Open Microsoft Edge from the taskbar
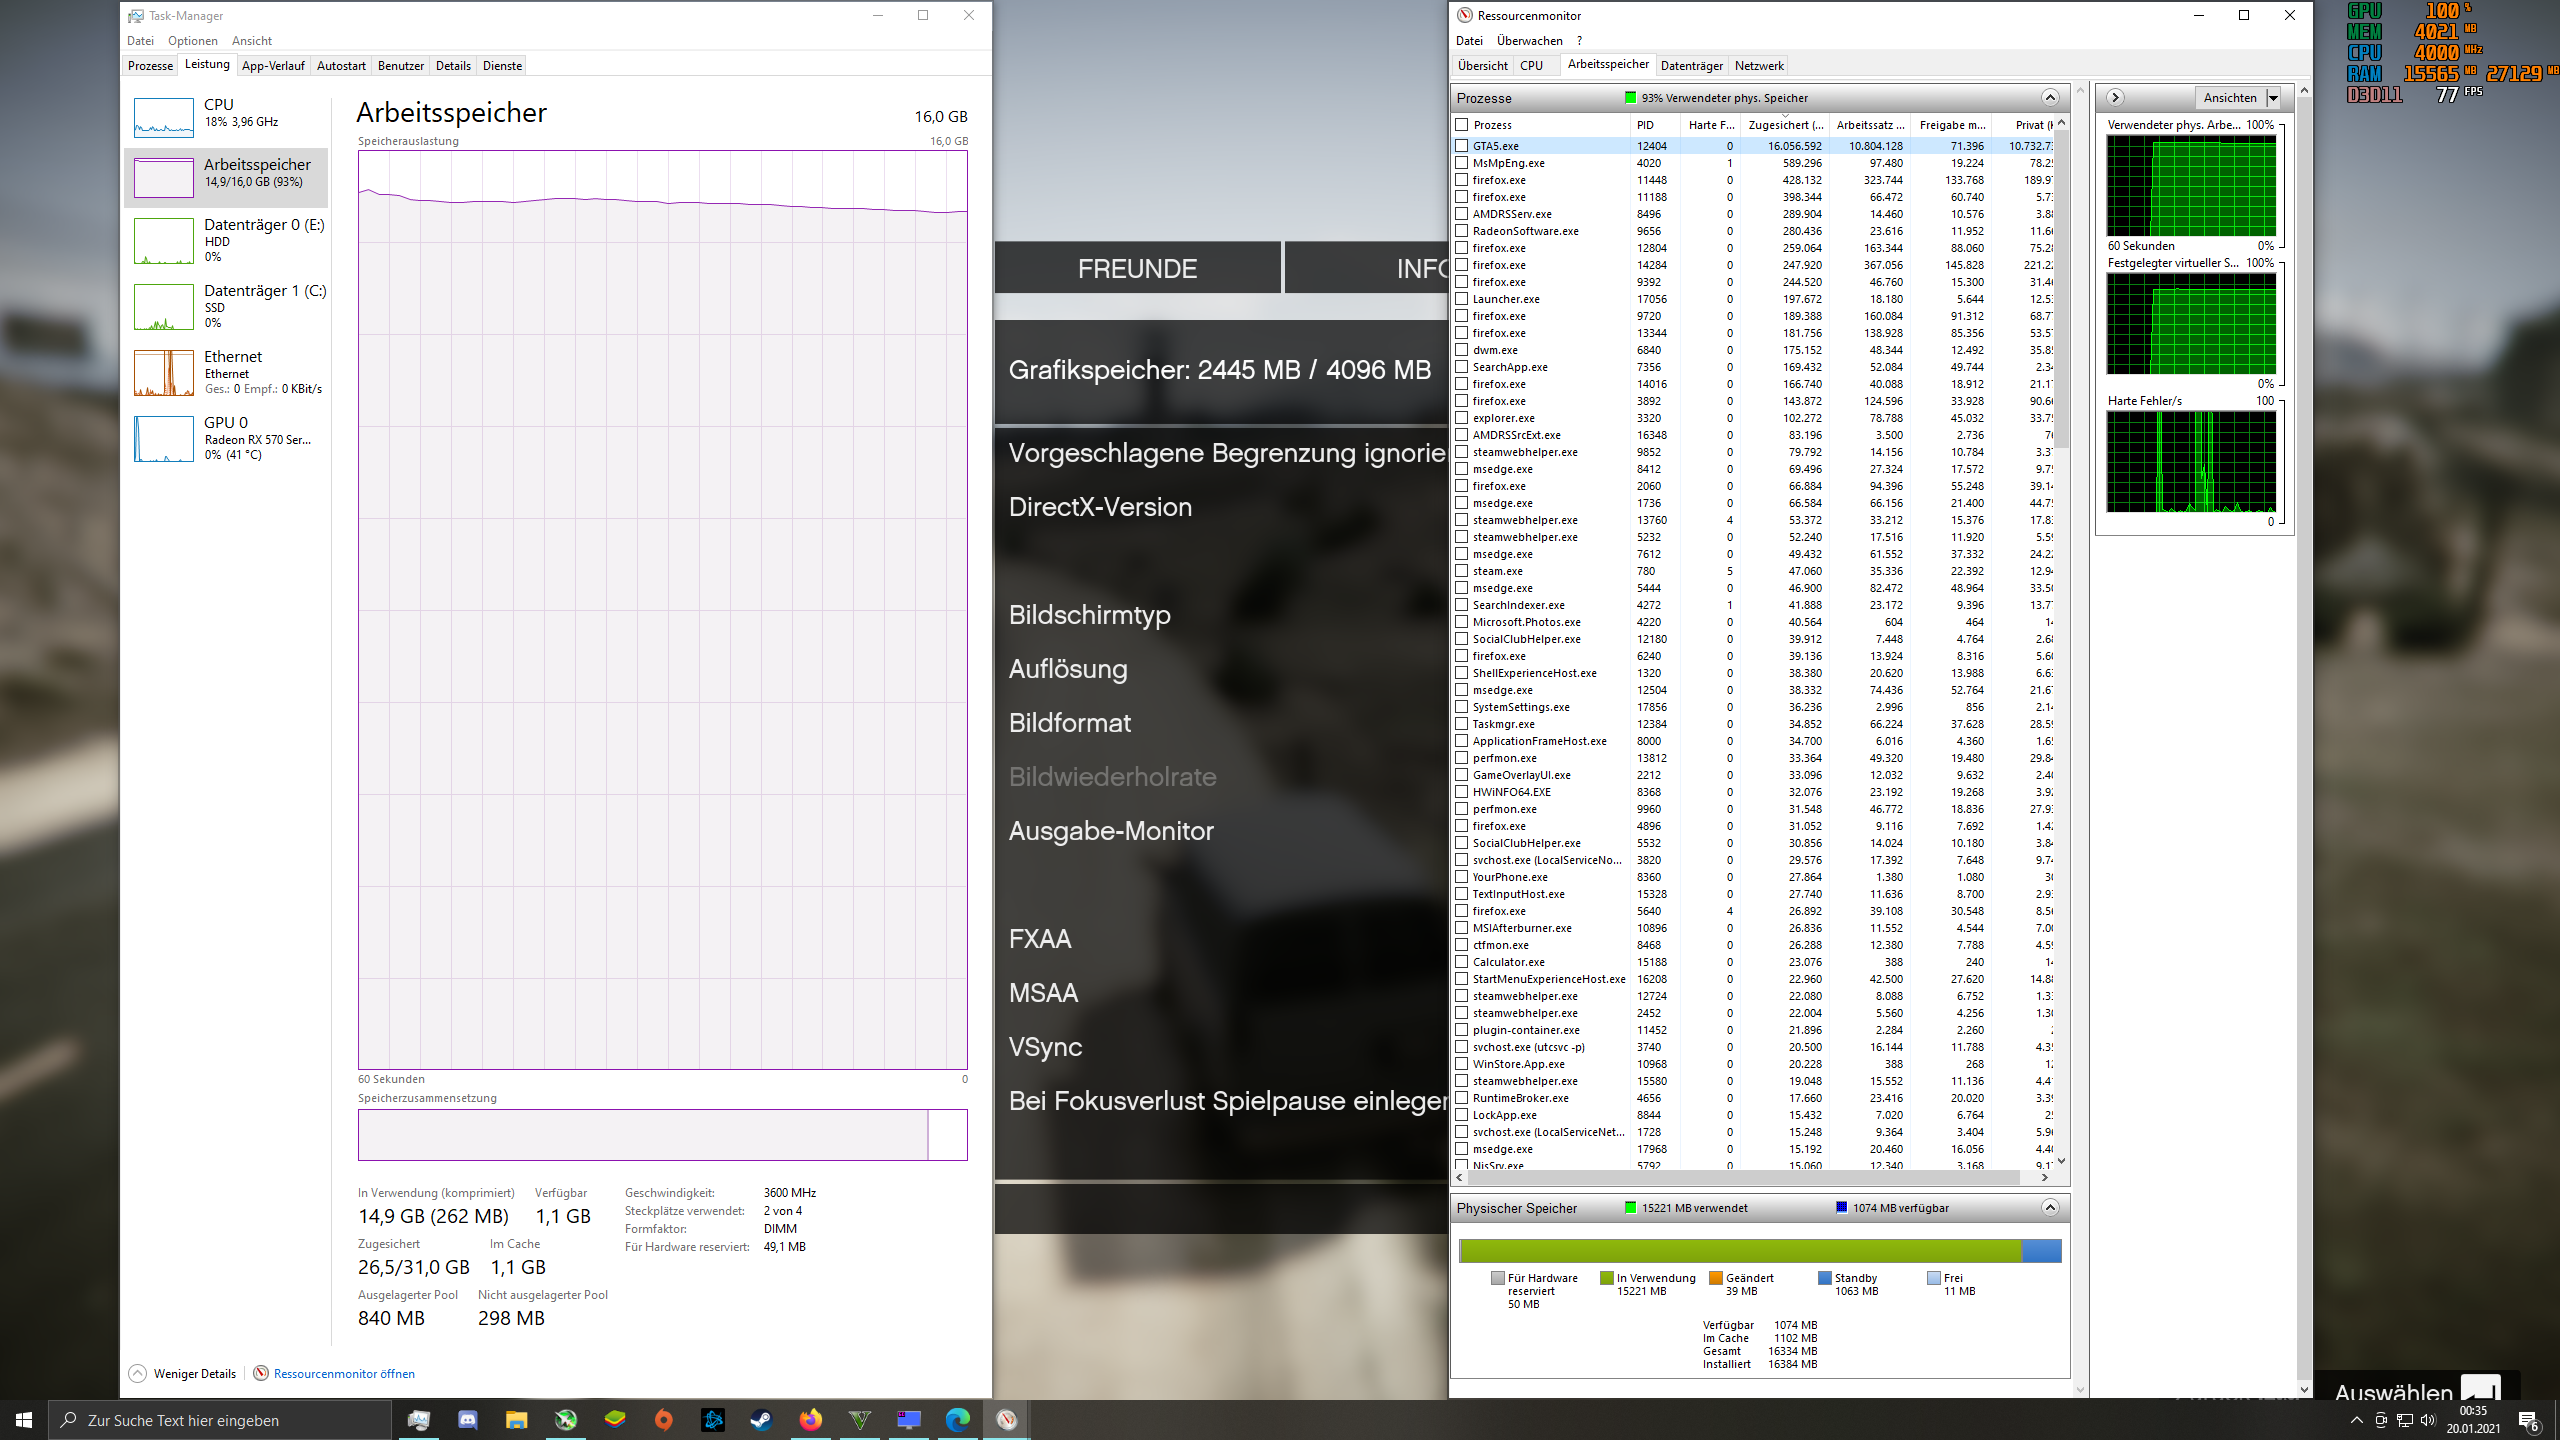 point(957,1420)
